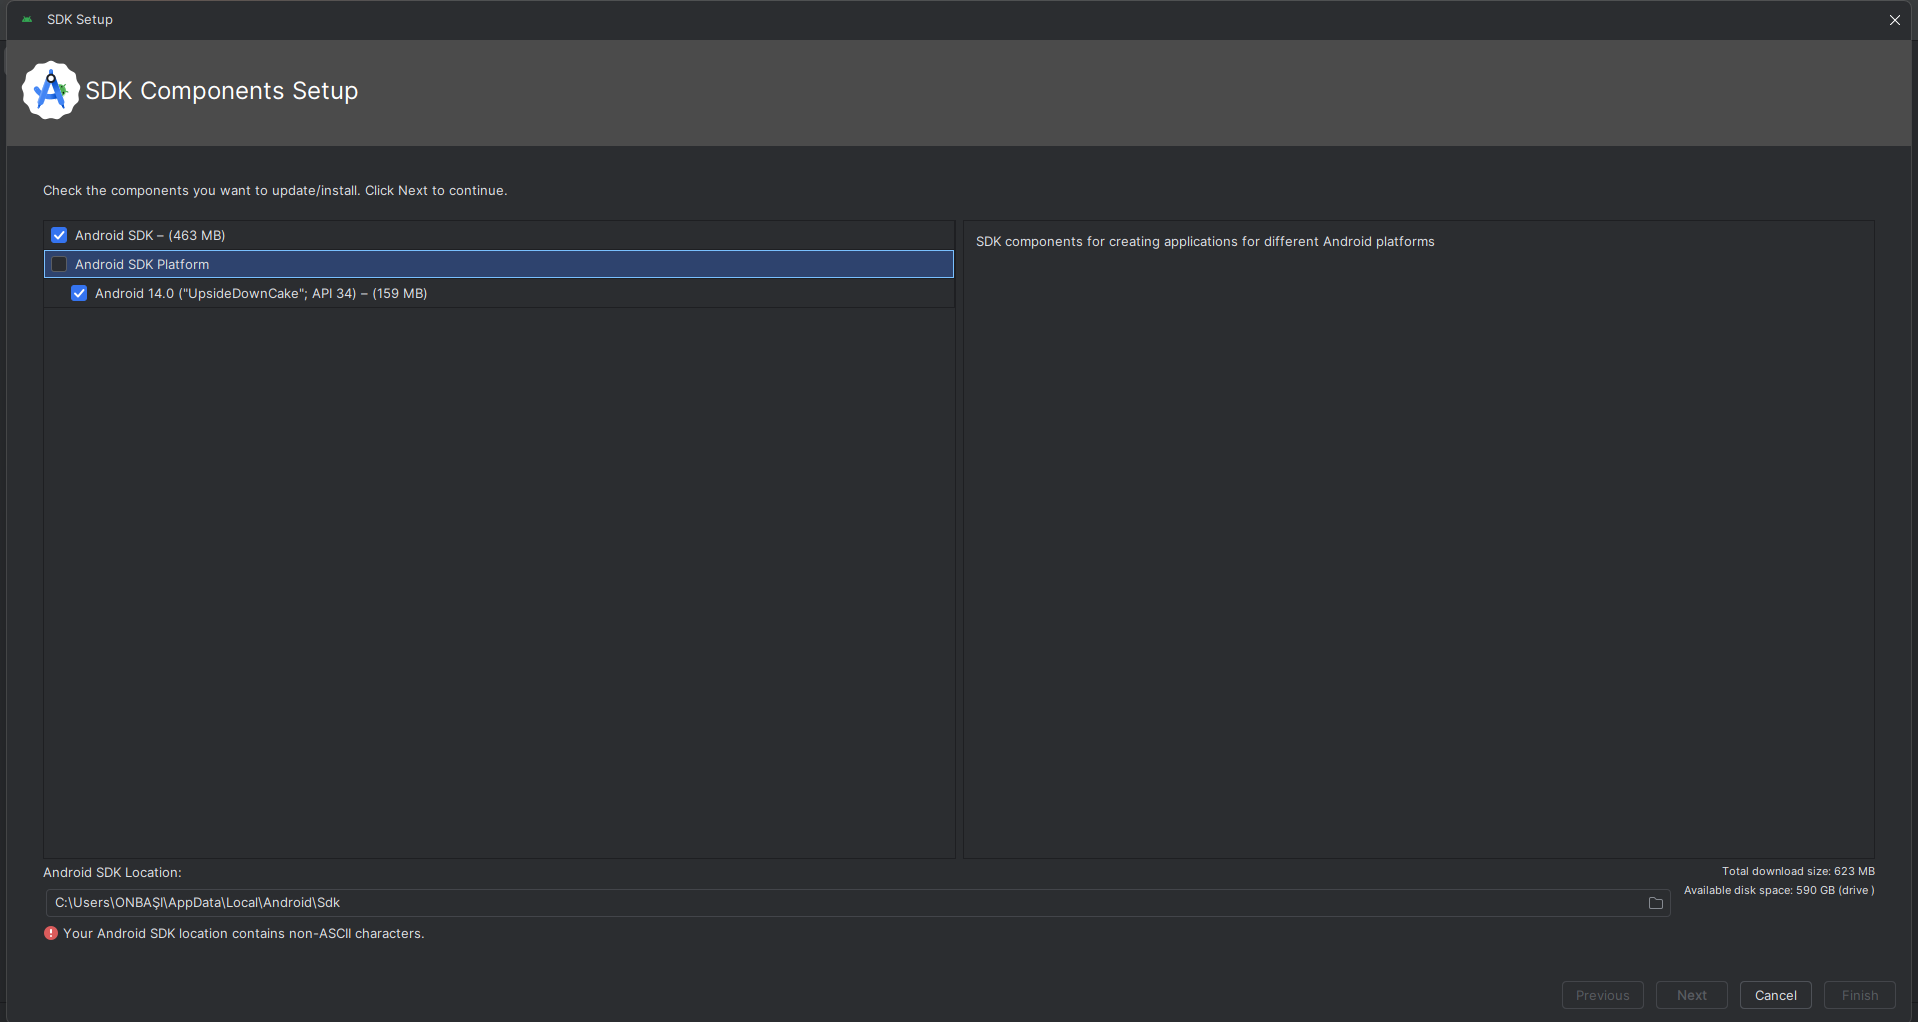Screen dimensions: 1918x1022
Task: Click the Total download size 623 MB text
Action: coord(1798,871)
